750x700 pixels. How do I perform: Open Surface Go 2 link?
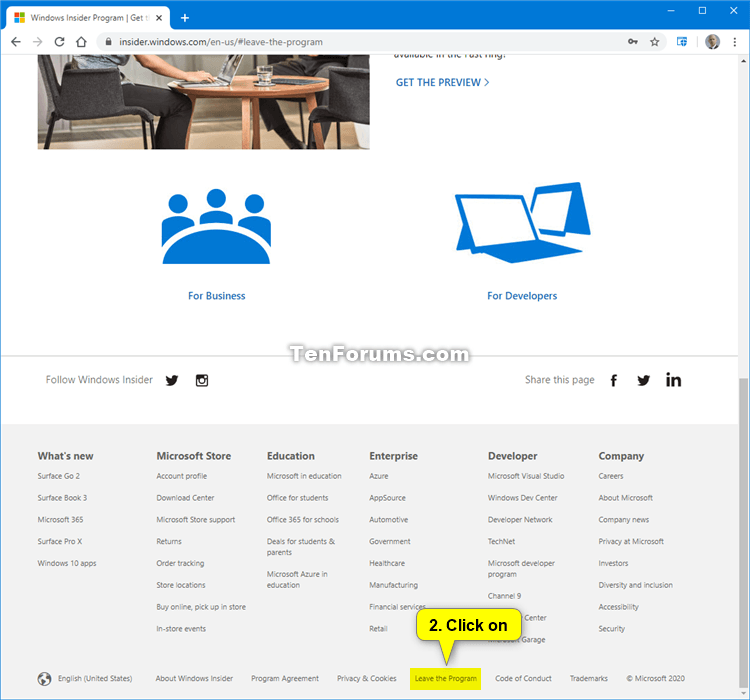(x=59, y=476)
